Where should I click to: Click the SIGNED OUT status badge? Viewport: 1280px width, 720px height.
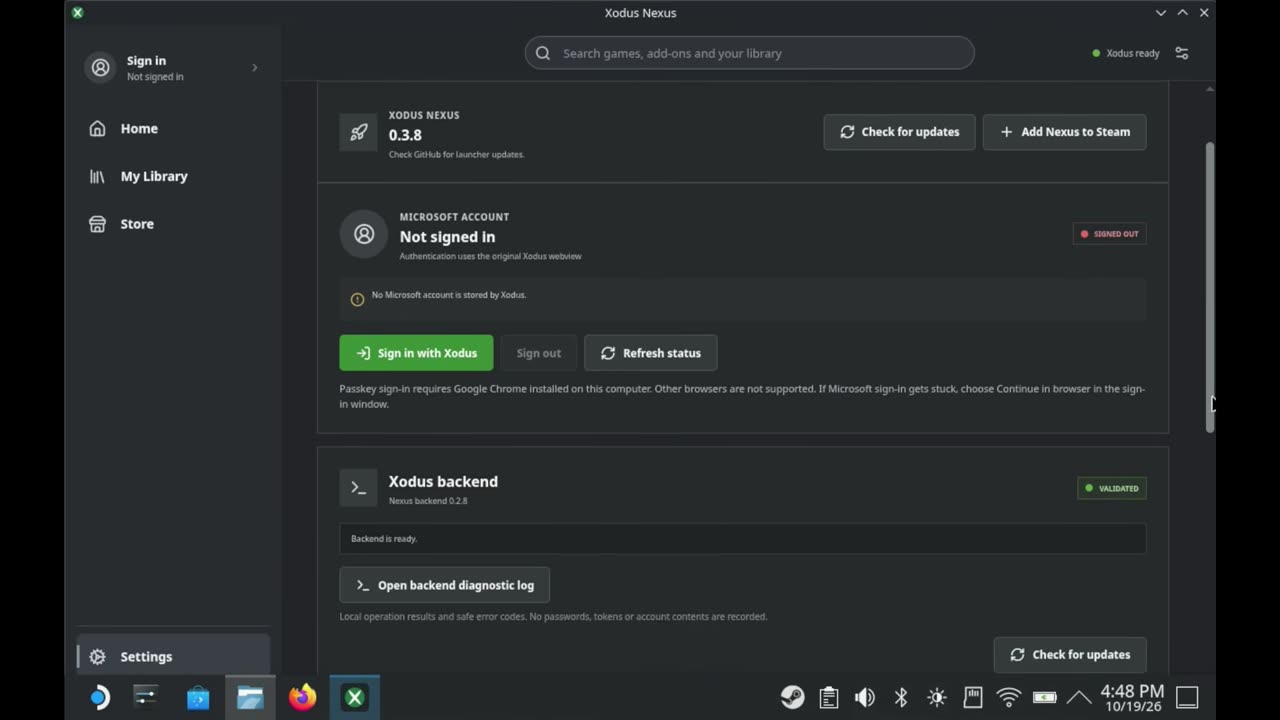click(x=1109, y=234)
